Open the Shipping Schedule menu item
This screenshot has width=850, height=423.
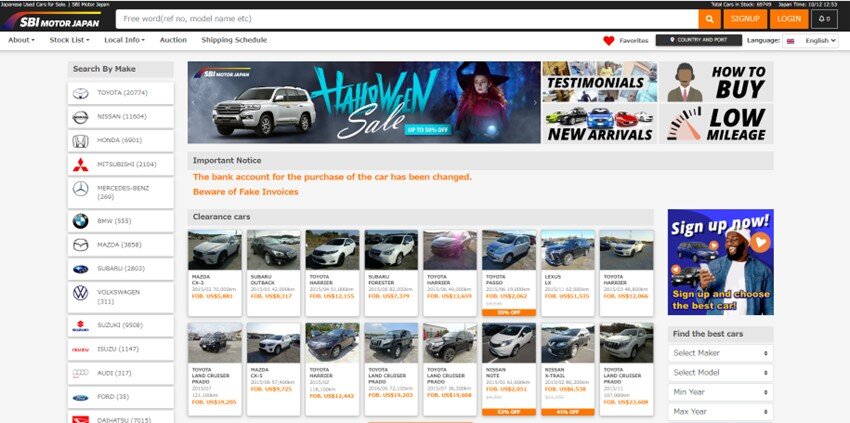click(234, 40)
